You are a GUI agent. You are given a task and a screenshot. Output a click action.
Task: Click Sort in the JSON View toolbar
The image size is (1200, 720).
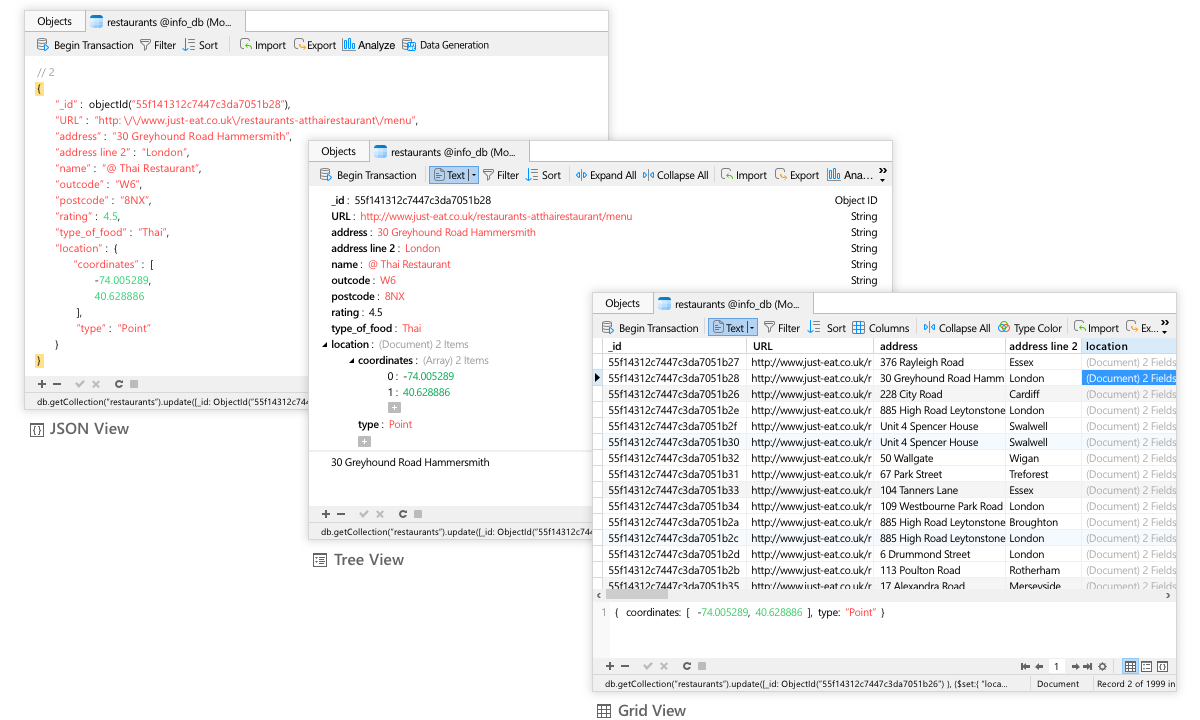click(x=200, y=45)
